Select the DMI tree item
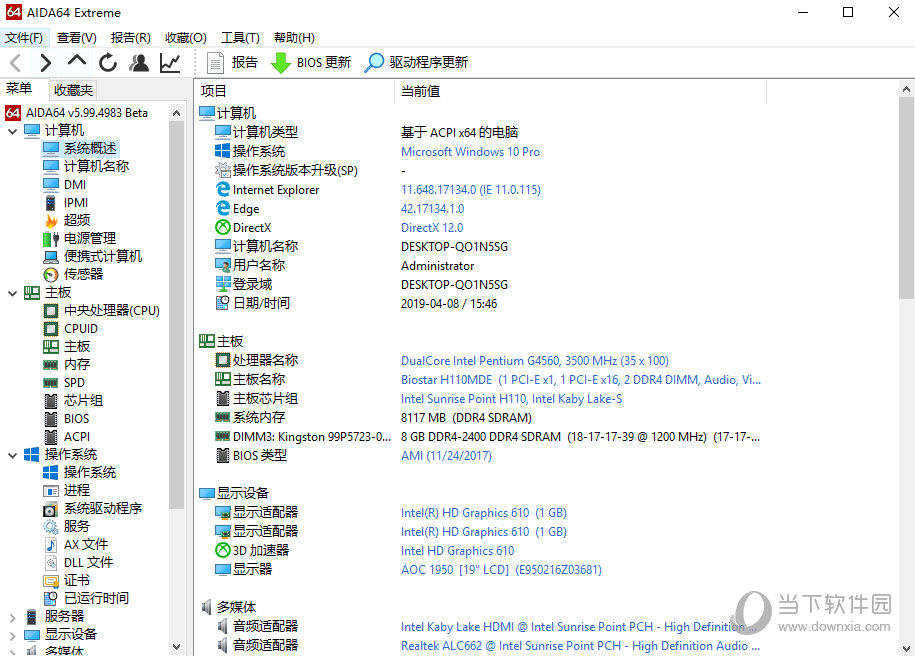915x656 pixels. point(65,184)
